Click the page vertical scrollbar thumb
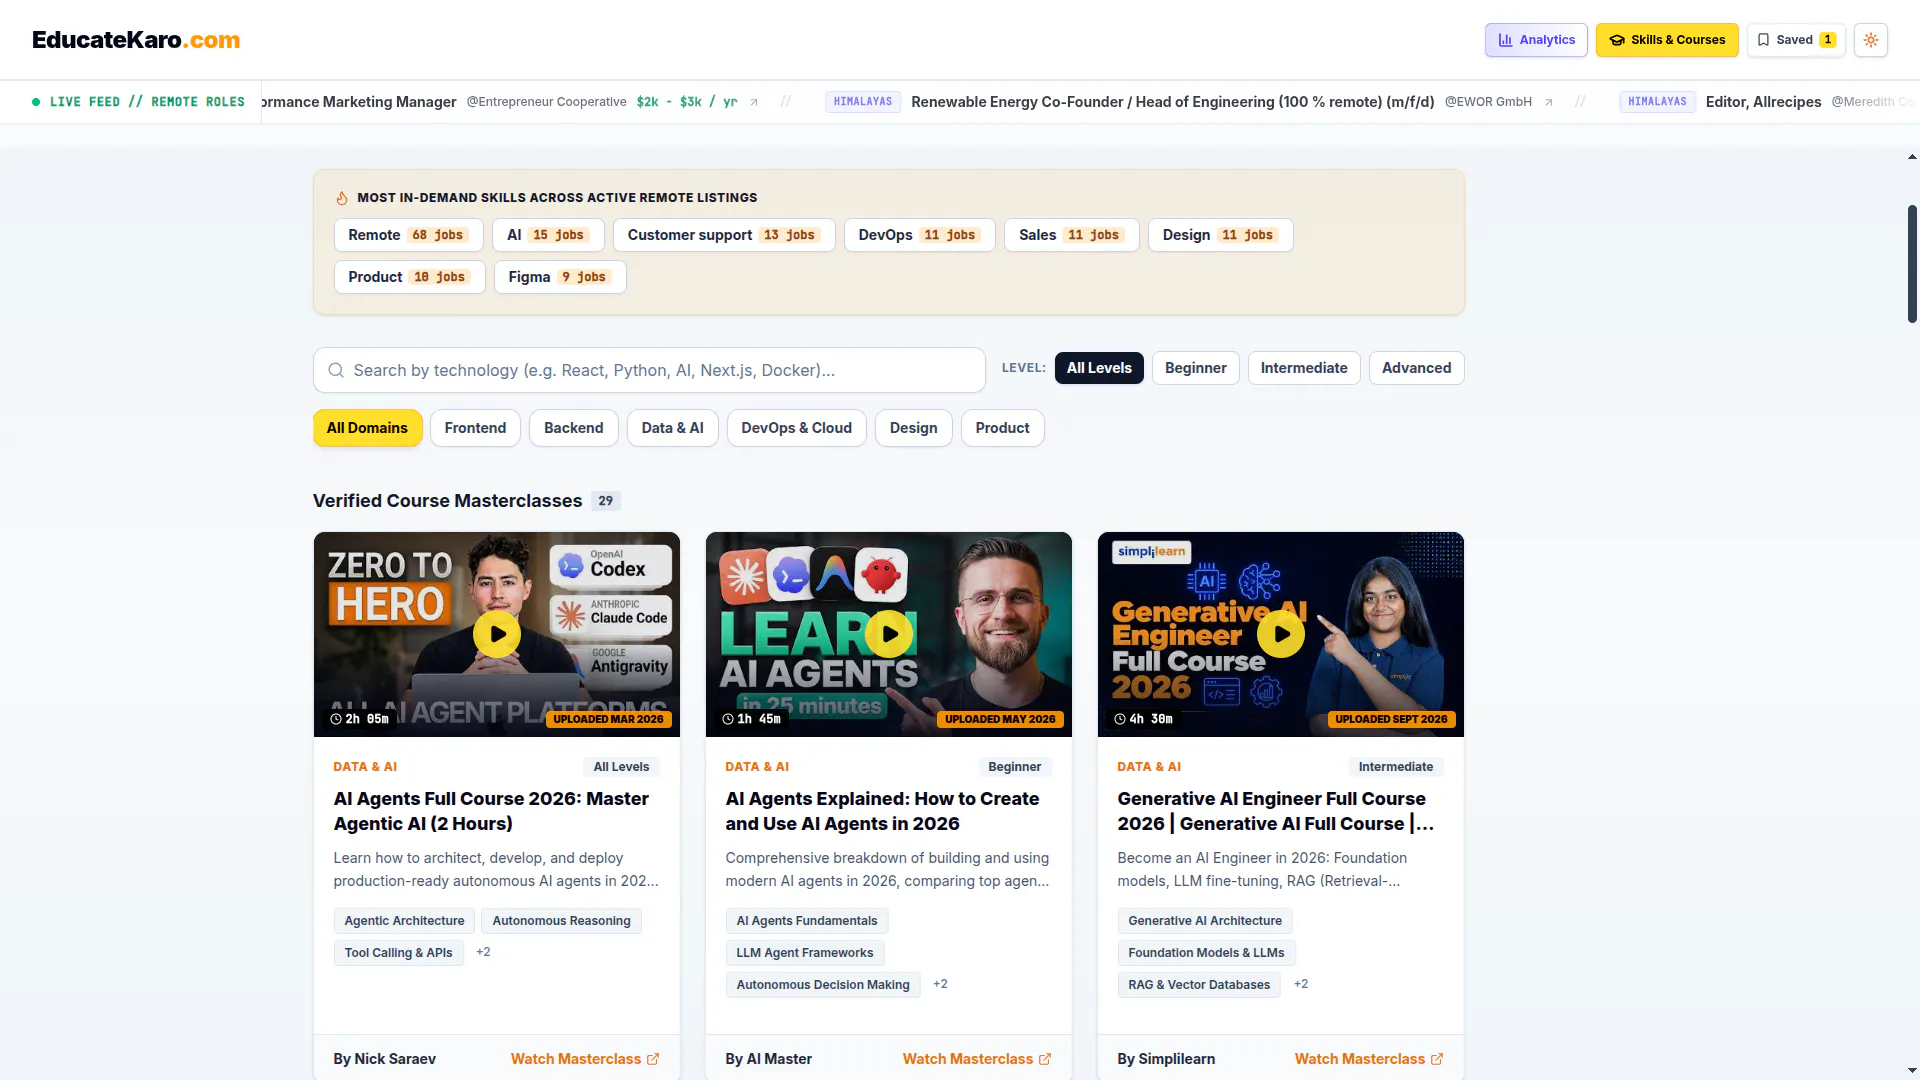Image resolution: width=1920 pixels, height=1080 pixels. 1912,264
